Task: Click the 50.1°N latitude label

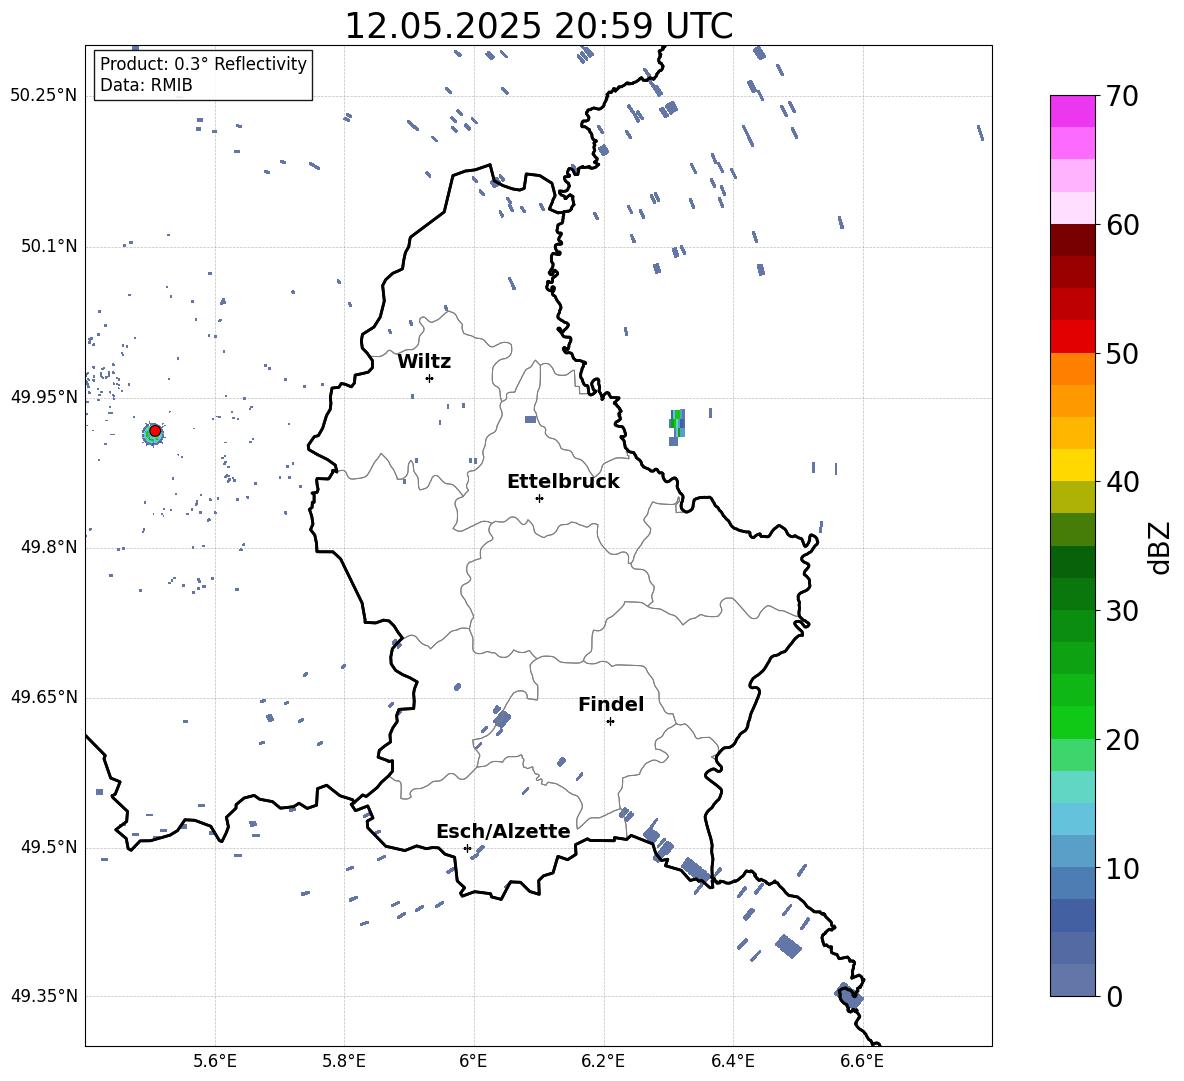Action: coord(47,247)
